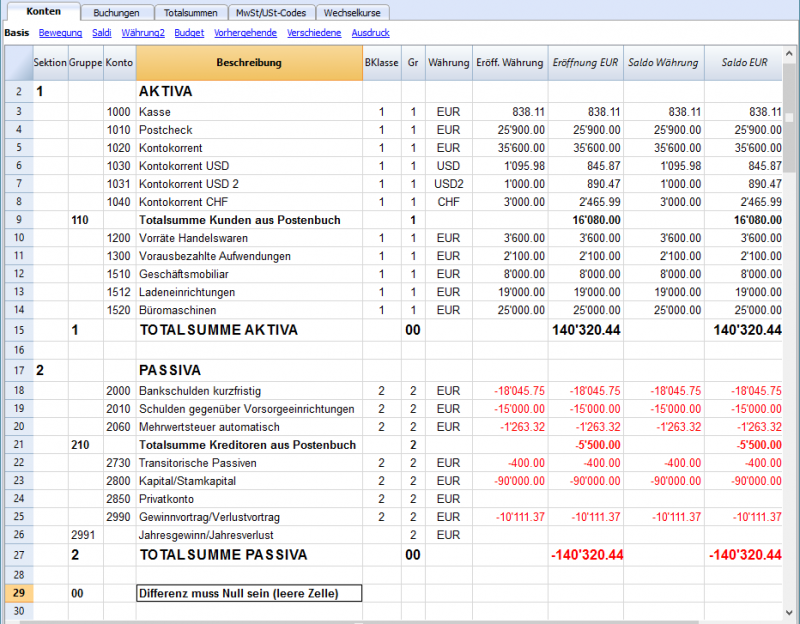Open the Budget view link

189,33
